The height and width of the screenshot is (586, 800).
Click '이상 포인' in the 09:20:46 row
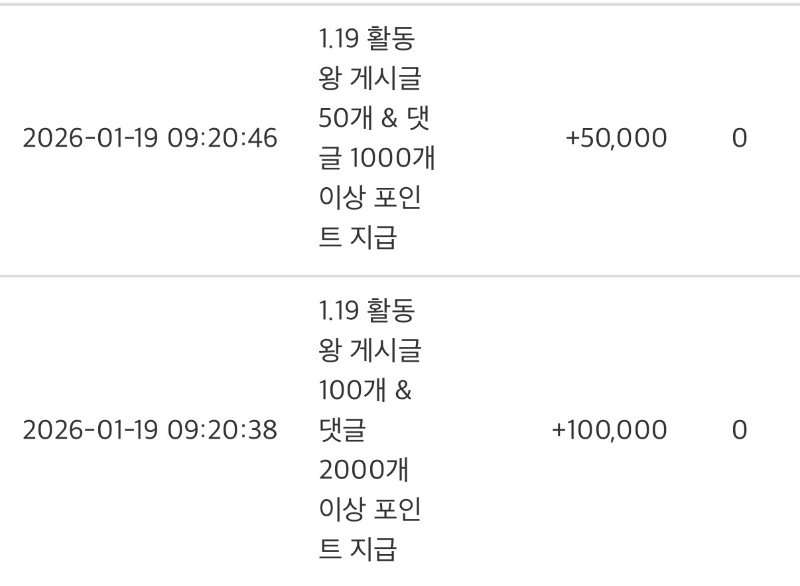tap(369, 198)
